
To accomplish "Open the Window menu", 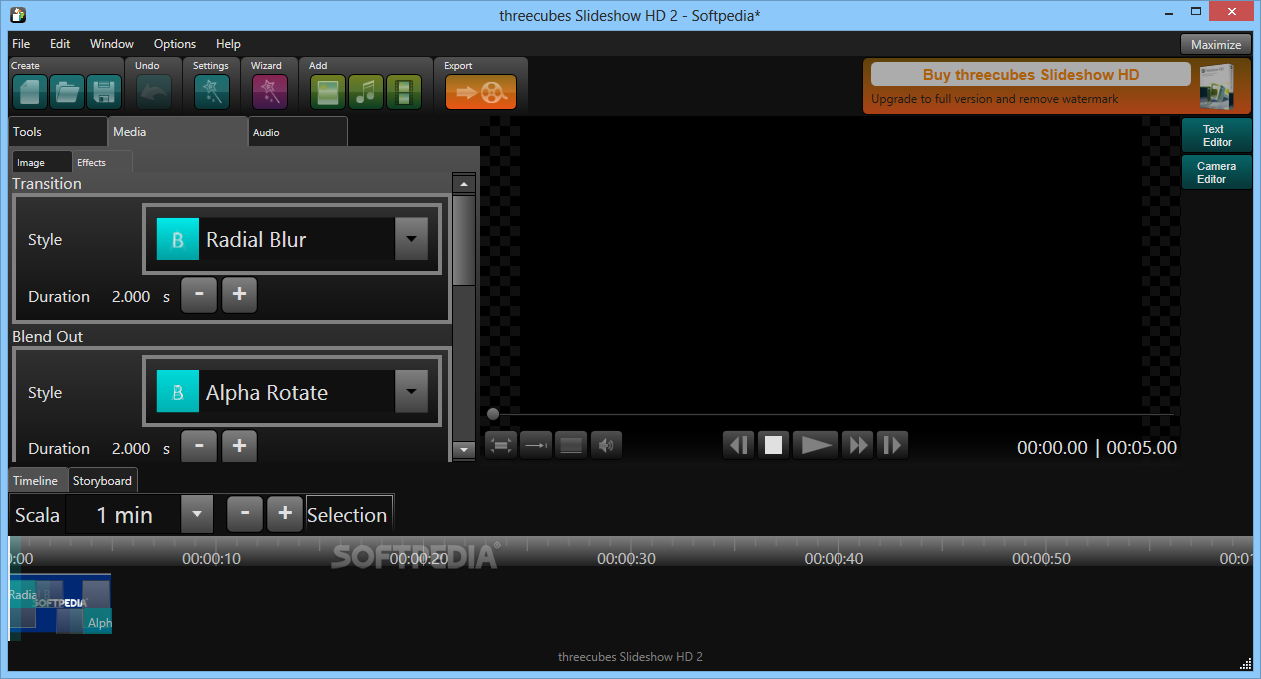I will coord(112,44).
